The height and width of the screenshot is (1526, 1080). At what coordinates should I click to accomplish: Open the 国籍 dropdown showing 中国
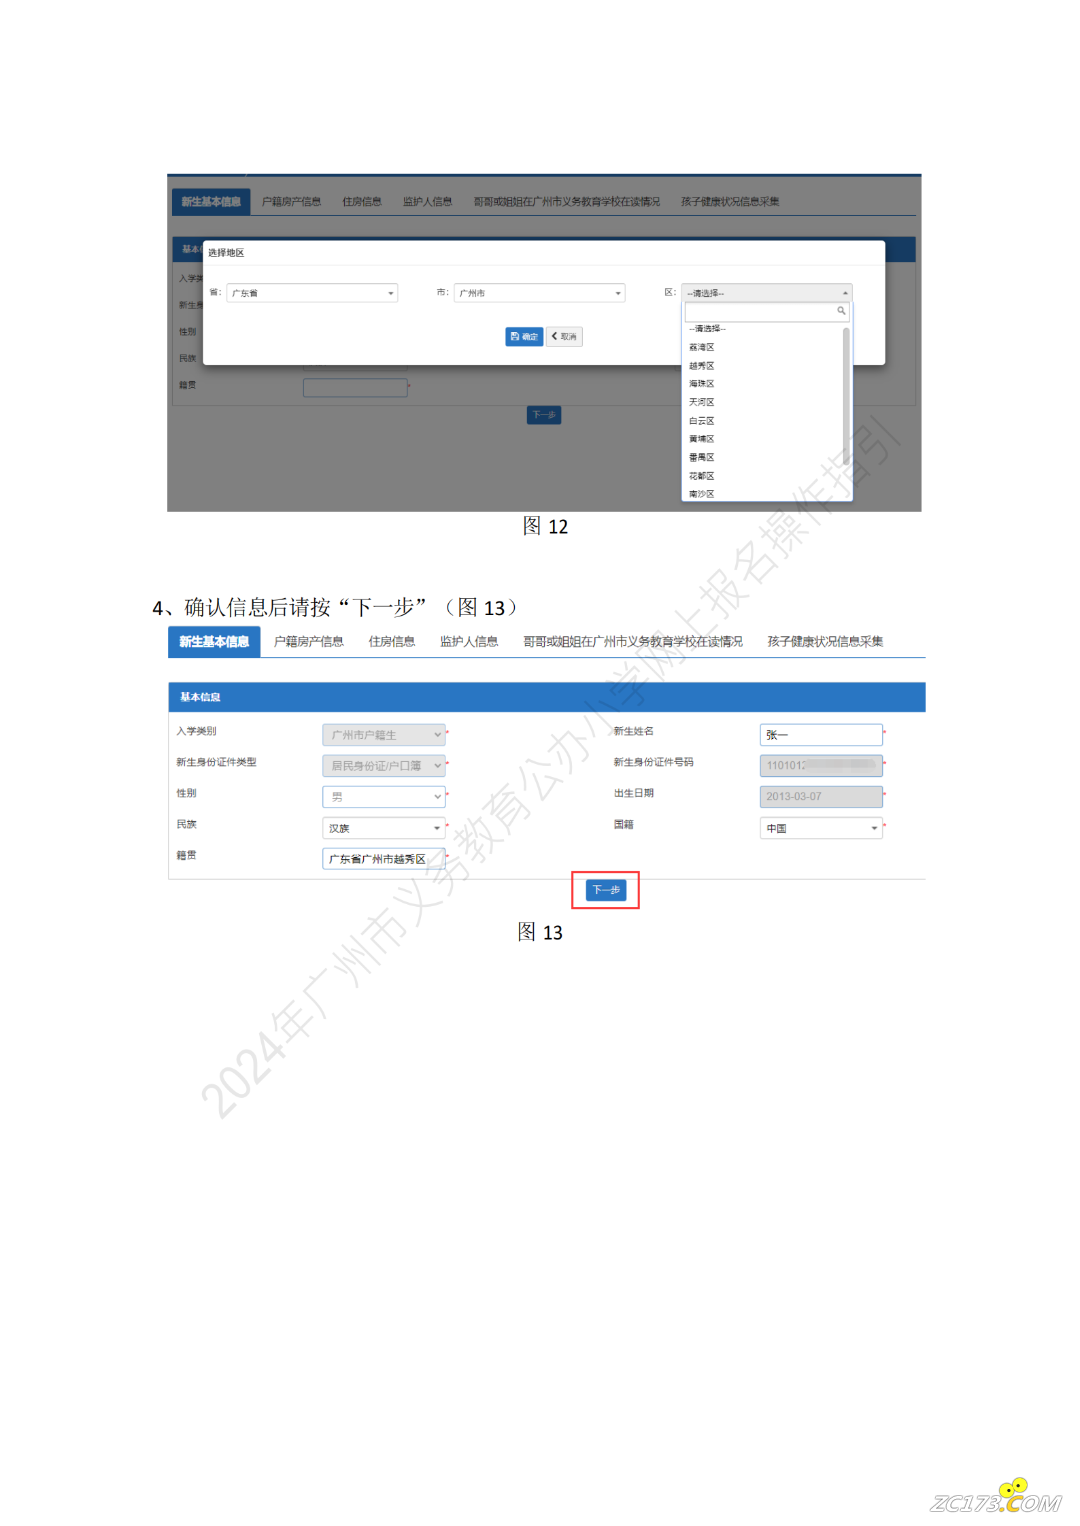coord(821,828)
